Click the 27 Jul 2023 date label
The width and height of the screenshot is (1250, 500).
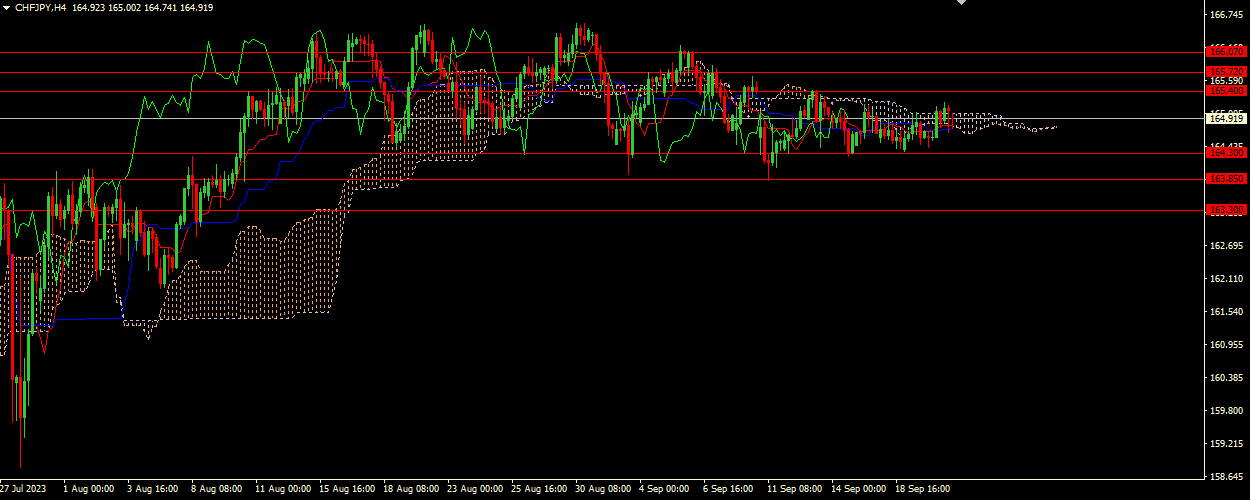pos(24,489)
